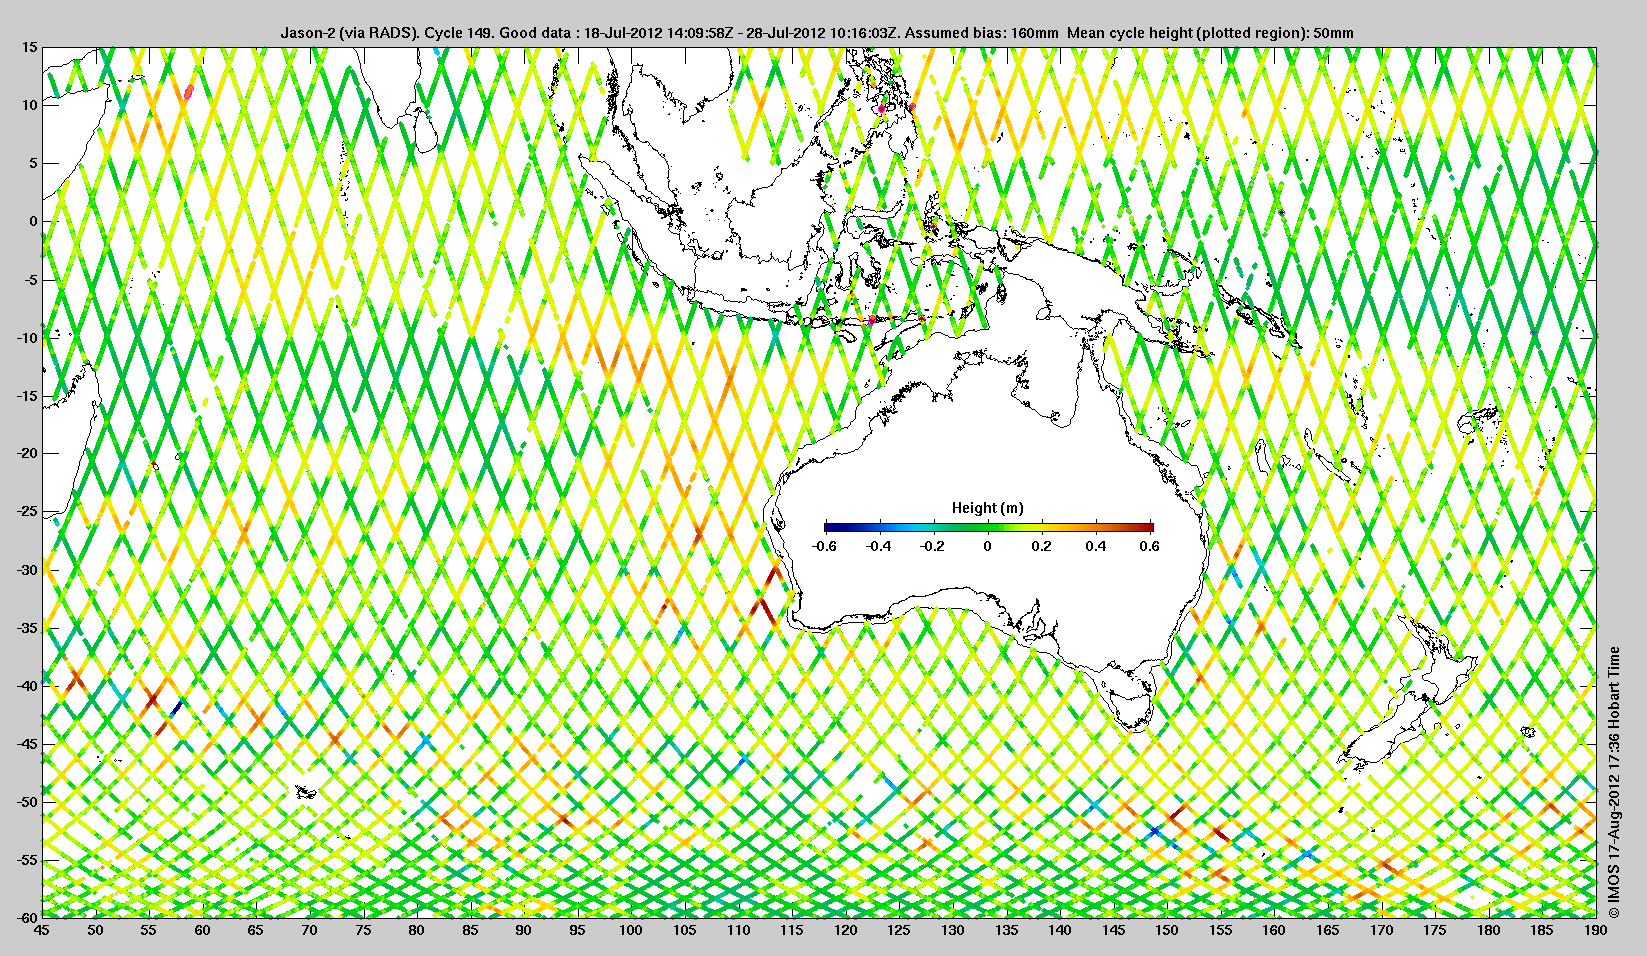Click longitude axis label 60
Image resolution: width=1647 pixels, height=956 pixels.
(202, 931)
